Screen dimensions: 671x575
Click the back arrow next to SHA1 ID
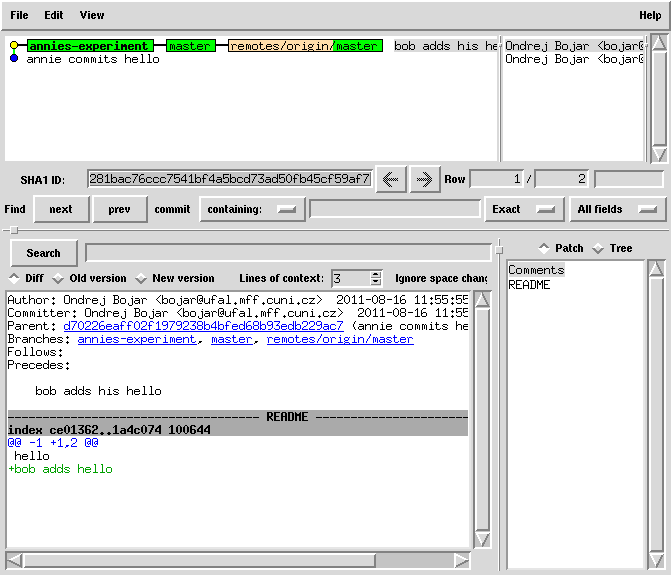tap(391, 179)
